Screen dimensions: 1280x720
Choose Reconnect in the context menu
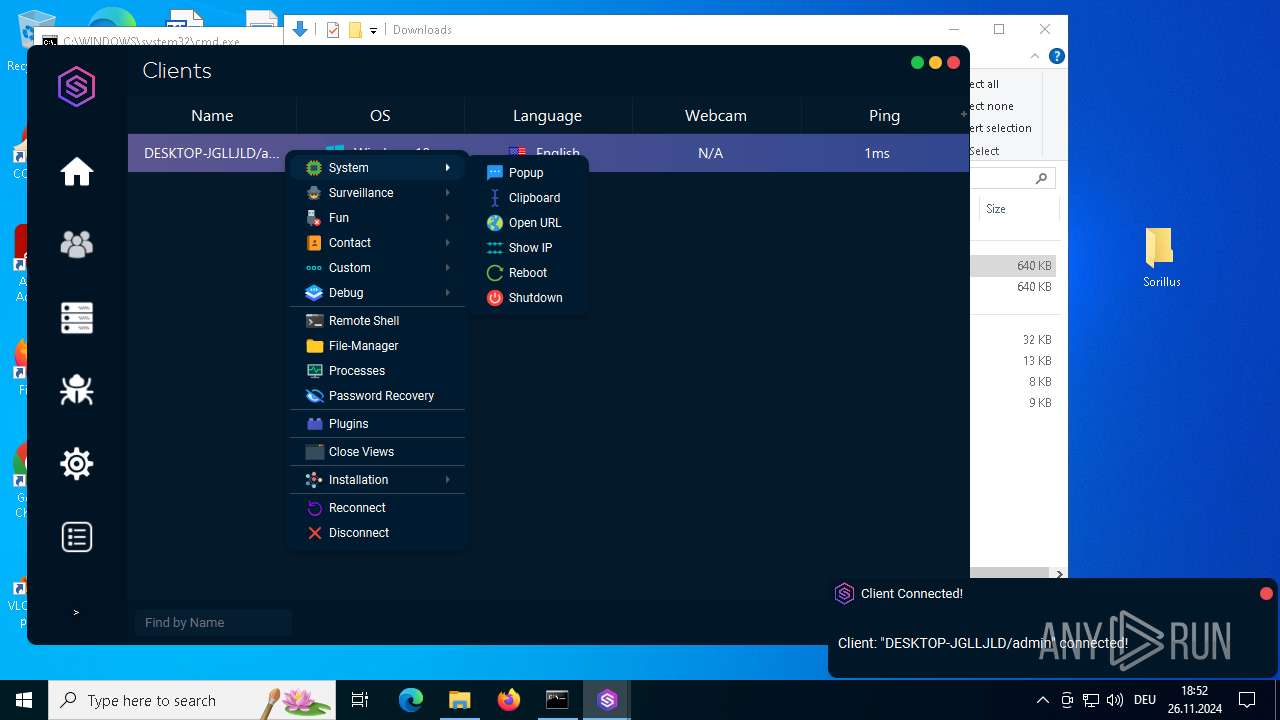[x=378, y=508]
